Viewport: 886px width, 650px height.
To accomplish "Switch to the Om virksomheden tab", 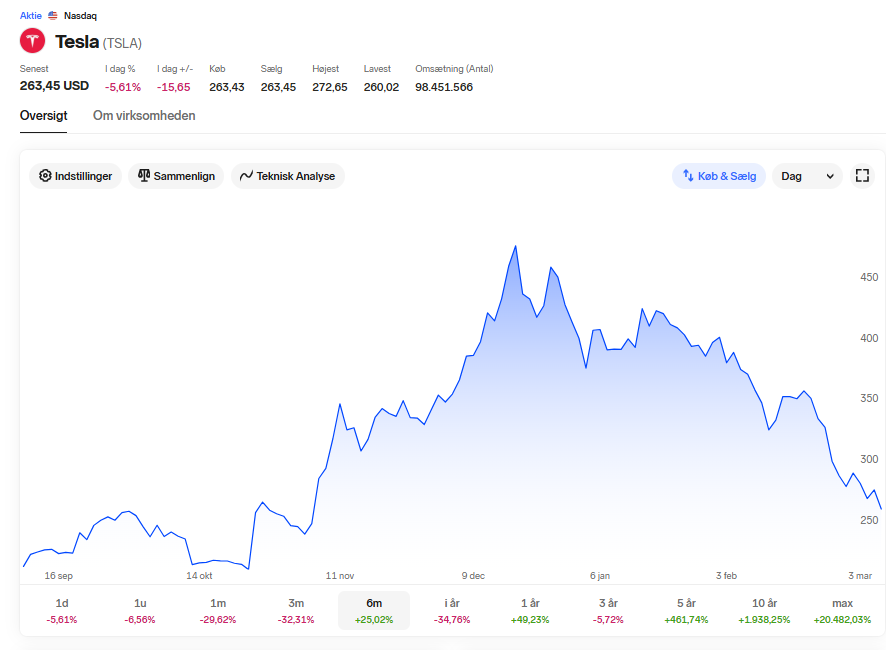I will coord(144,116).
